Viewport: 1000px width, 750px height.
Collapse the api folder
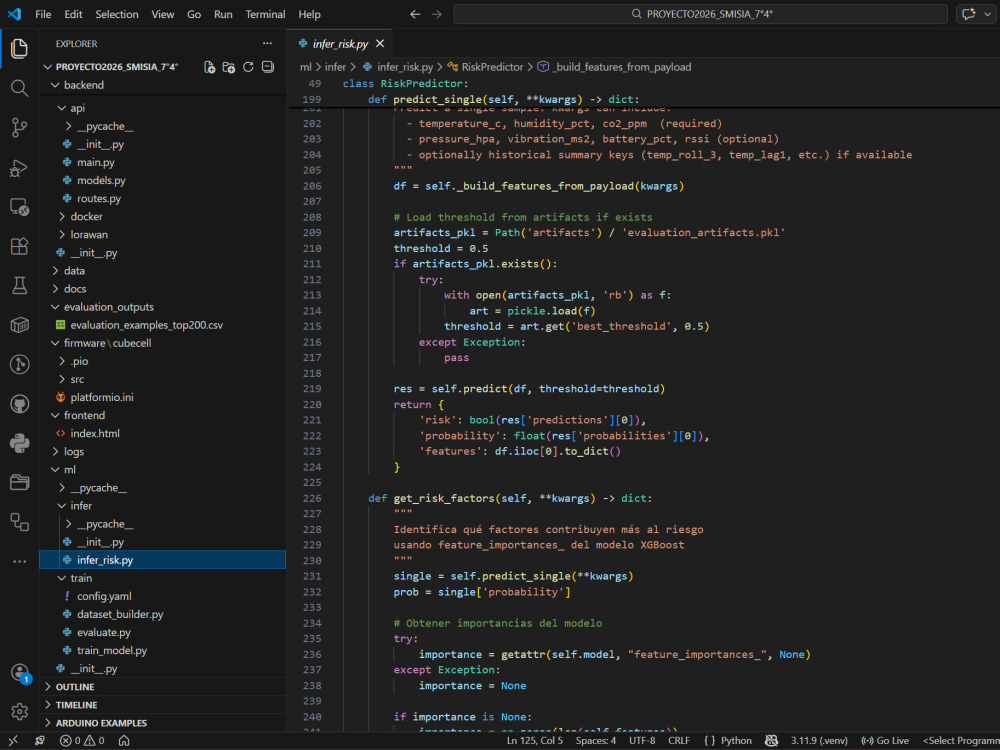click(x=77, y=108)
